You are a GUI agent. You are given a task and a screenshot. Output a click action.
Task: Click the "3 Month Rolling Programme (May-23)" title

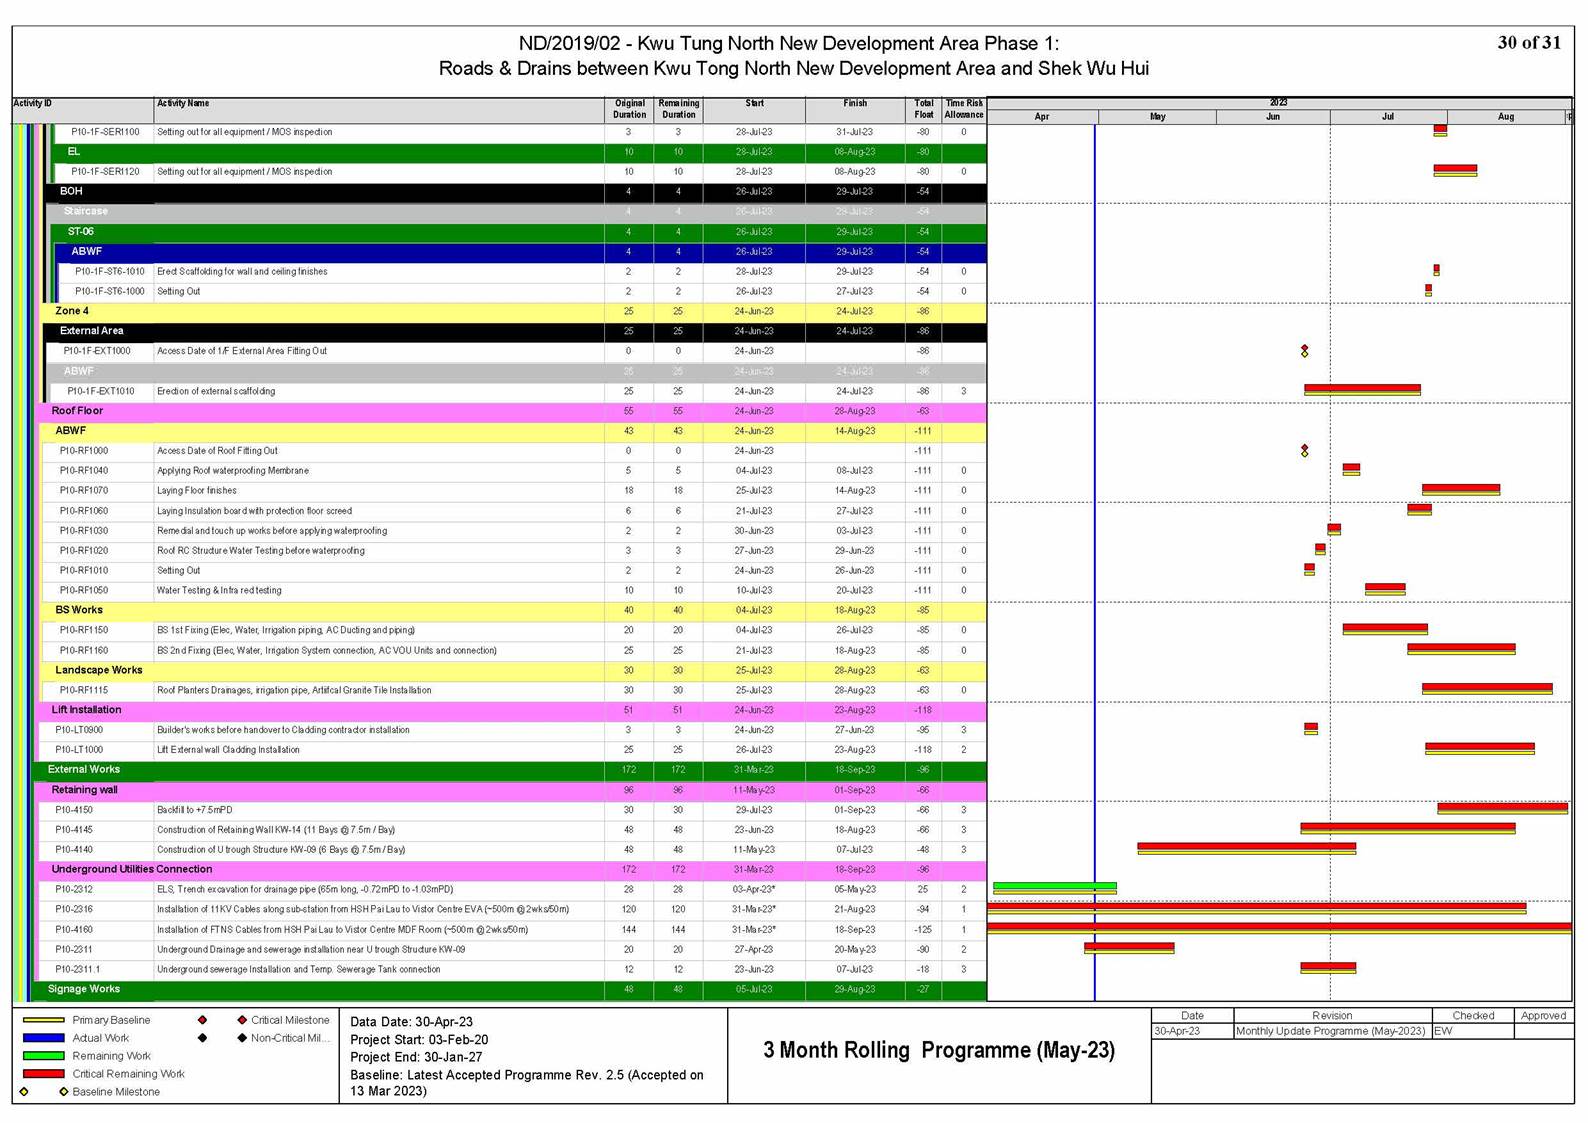point(939,1050)
